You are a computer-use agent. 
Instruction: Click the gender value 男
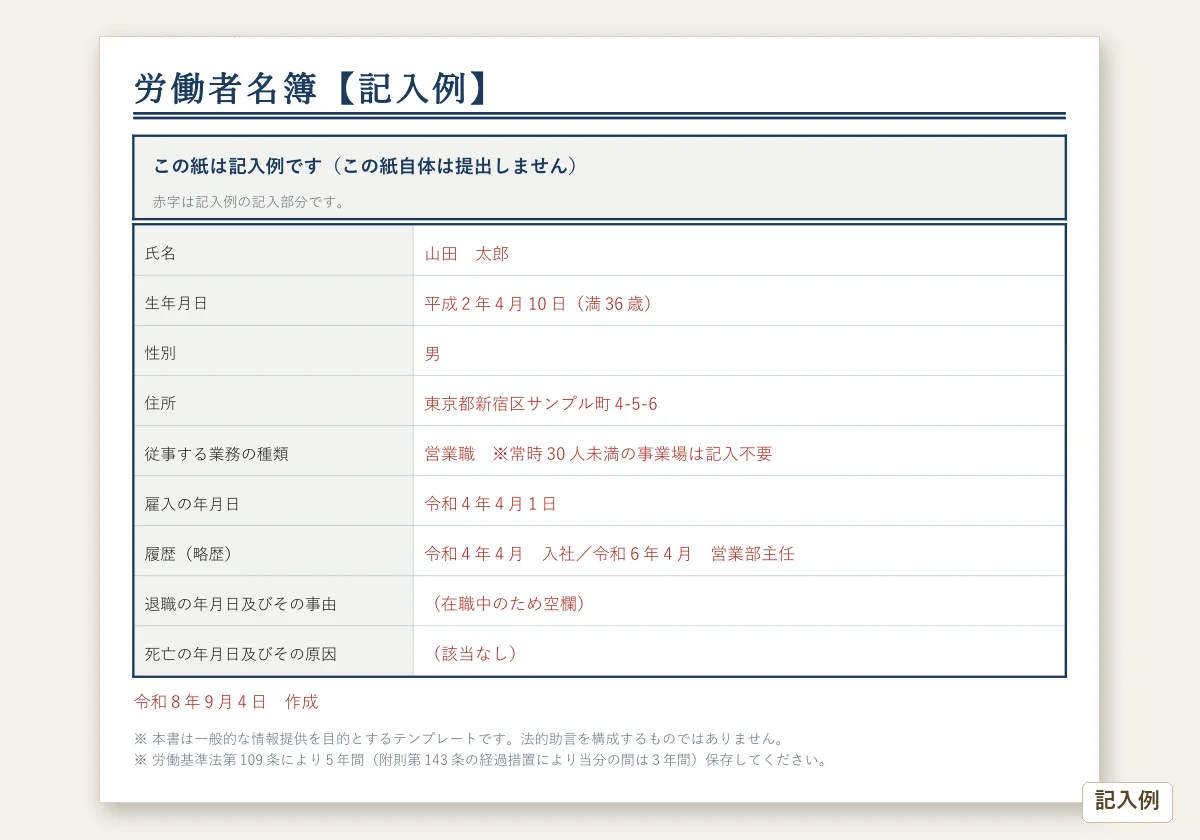(x=432, y=354)
